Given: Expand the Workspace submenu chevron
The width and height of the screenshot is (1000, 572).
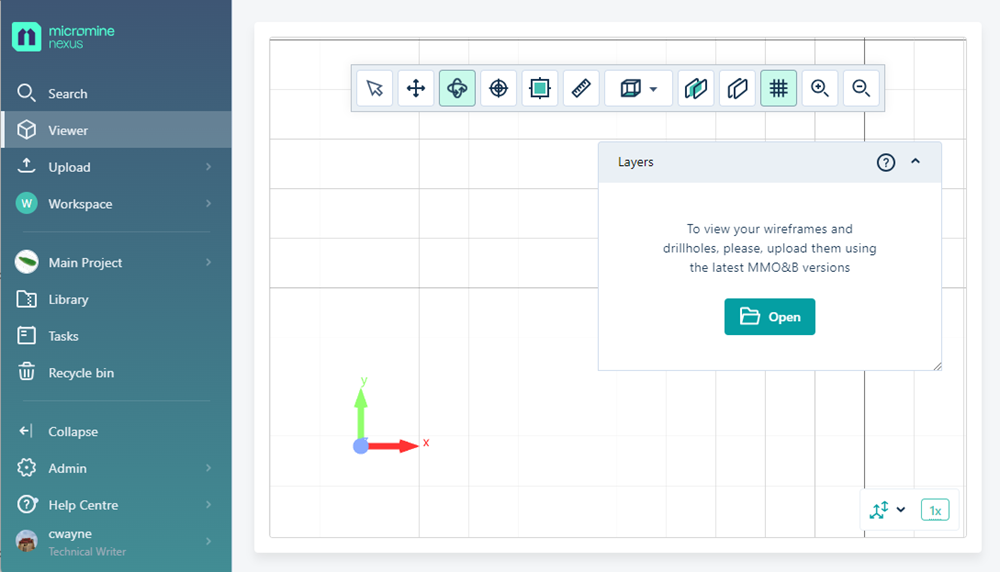Looking at the screenshot, I should (209, 204).
